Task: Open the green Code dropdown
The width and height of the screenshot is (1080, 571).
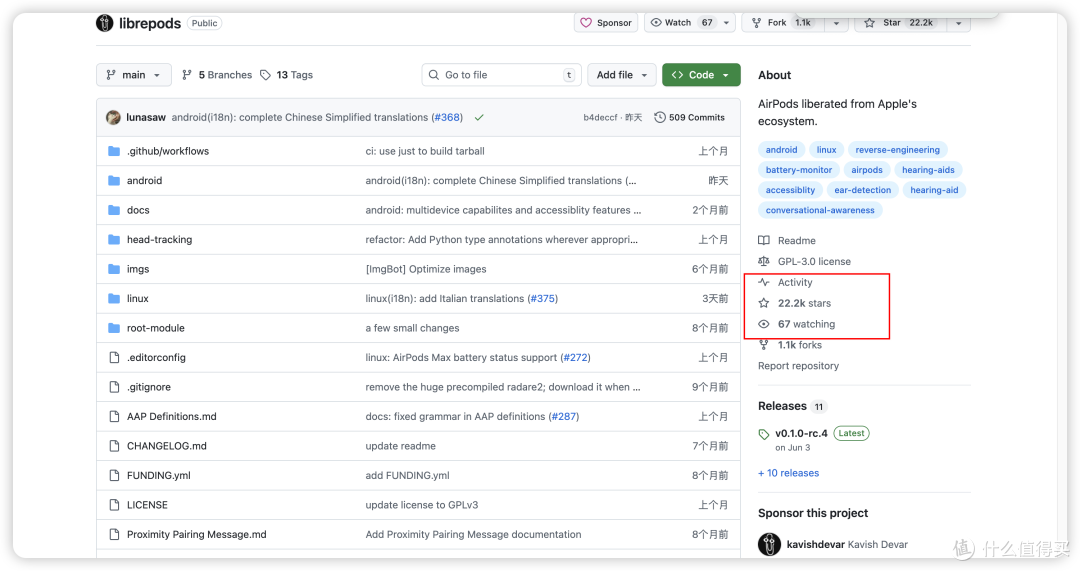Action: click(701, 75)
